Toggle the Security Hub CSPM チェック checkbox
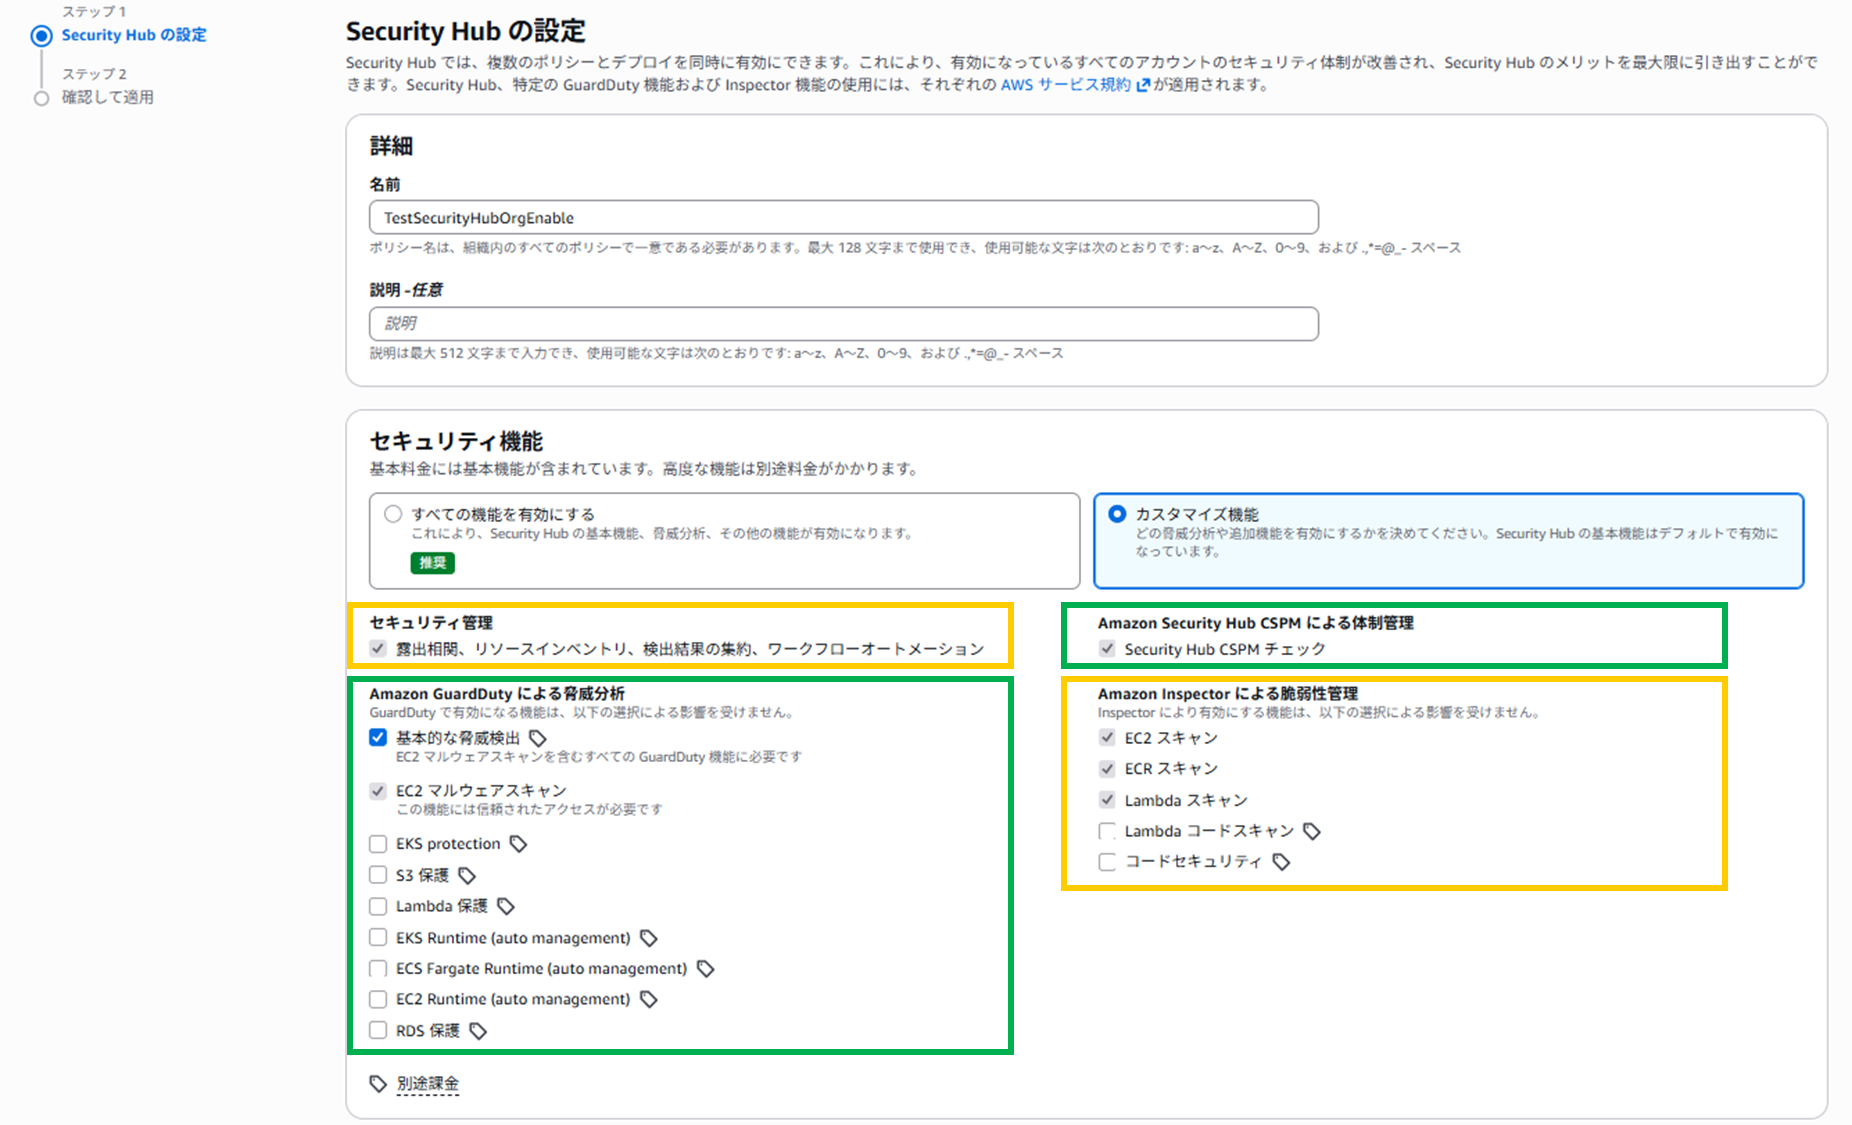The width and height of the screenshot is (1852, 1125). 1107,649
